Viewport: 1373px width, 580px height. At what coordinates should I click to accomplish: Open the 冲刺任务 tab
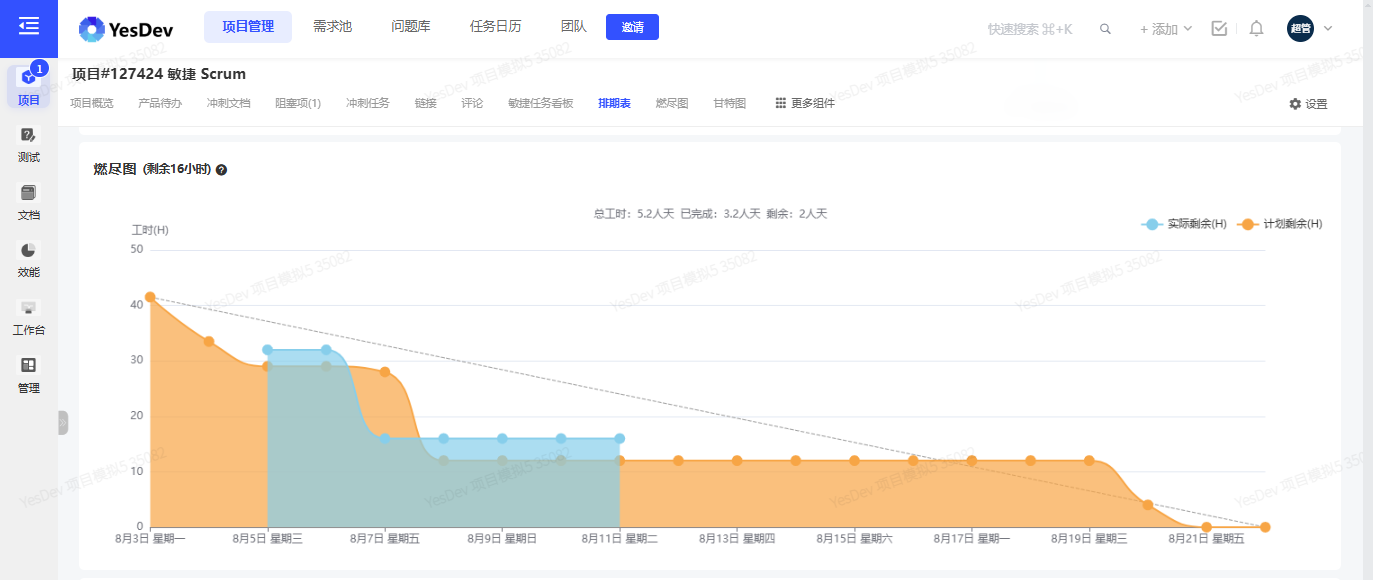tap(368, 103)
